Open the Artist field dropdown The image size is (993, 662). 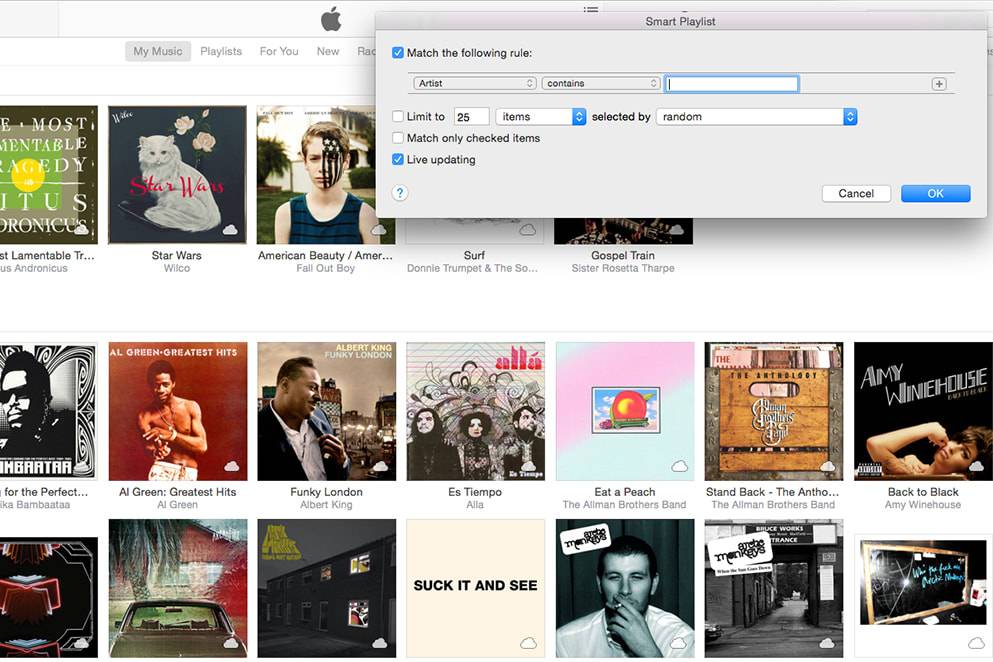(475, 84)
